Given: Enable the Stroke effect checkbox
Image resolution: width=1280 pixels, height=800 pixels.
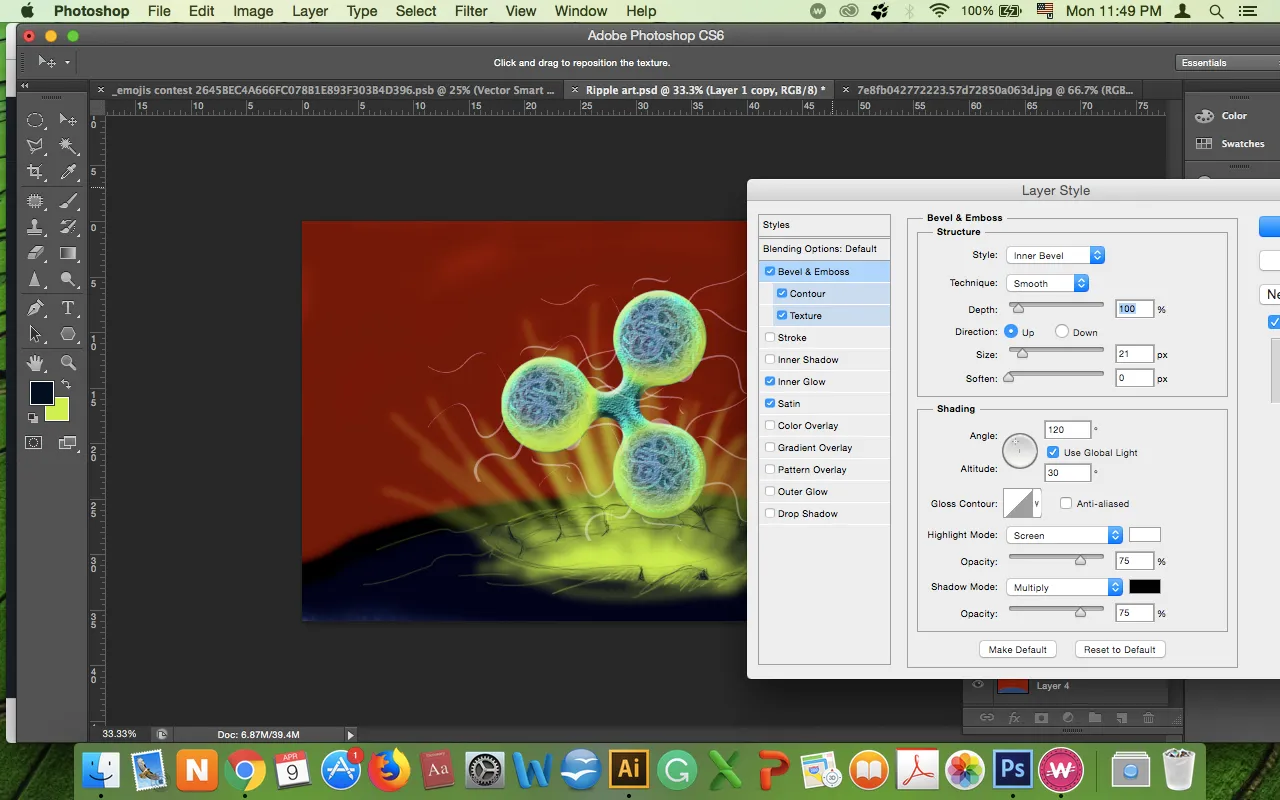Looking at the screenshot, I should pos(770,337).
